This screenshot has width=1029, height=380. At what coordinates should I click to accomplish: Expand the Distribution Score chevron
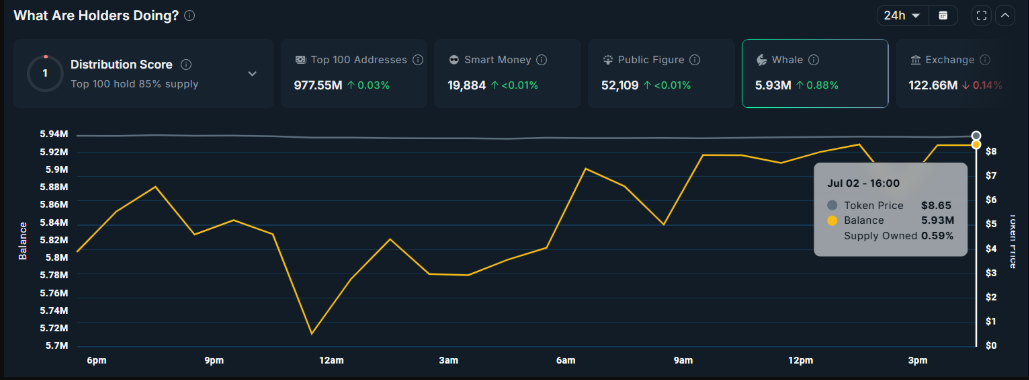(252, 74)
